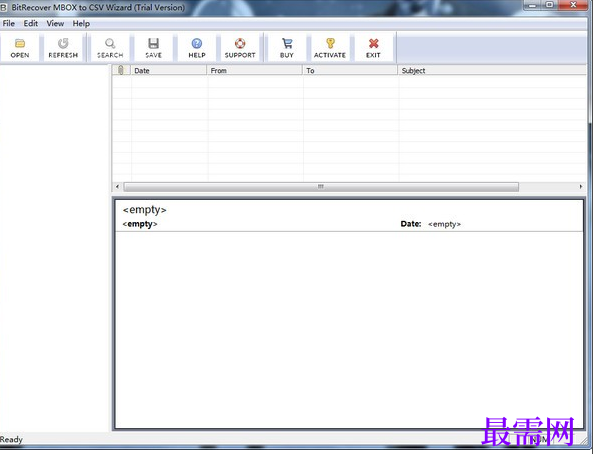Click the attachment paperclip column header
593x463 pixels.
coord(121,70)
